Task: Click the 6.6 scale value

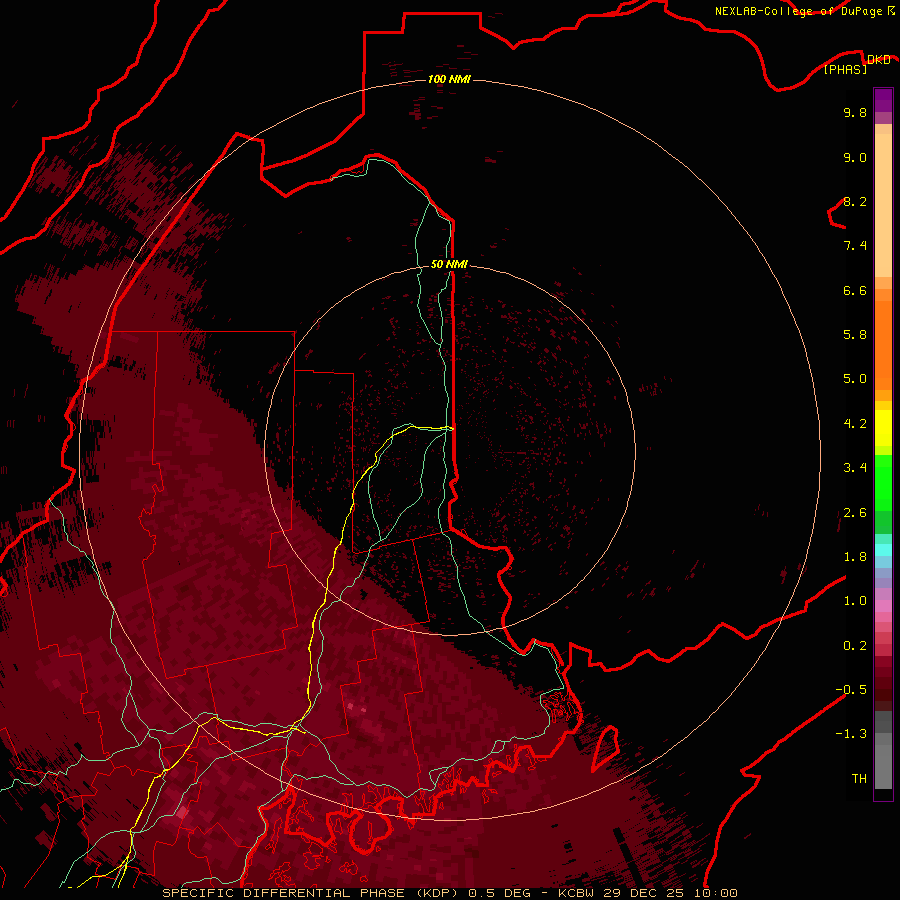Action: pyautogui.click(x=855, y=290)
